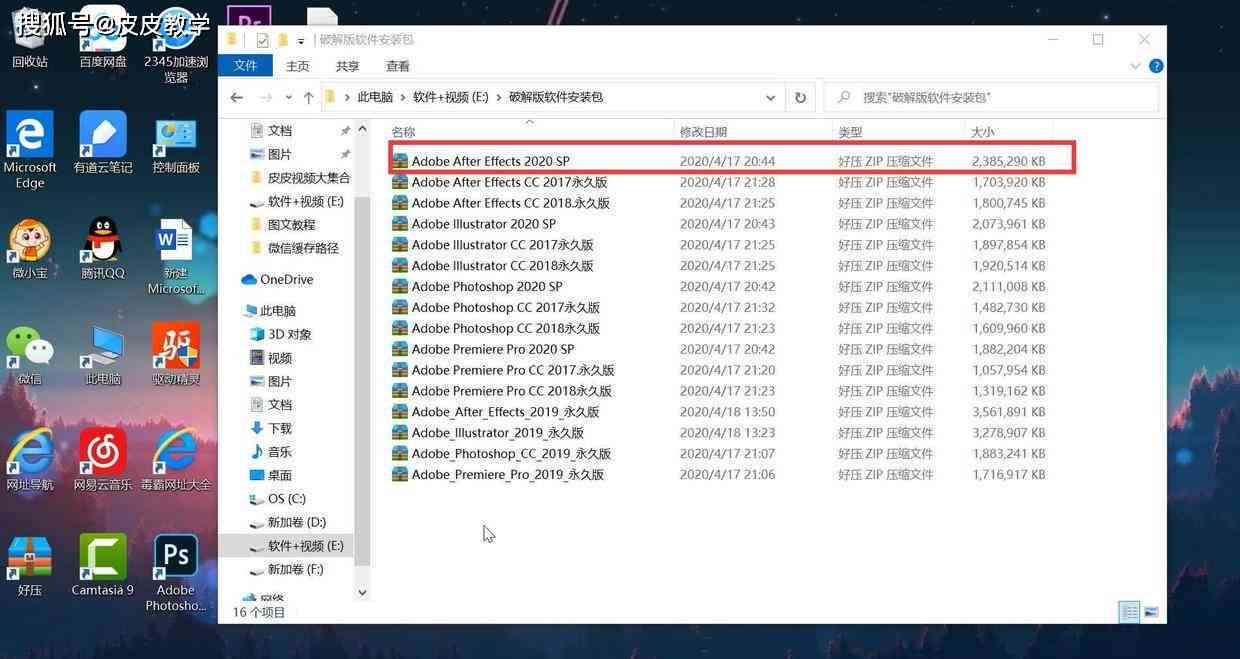Launch Adobe Photoshop from the desktop
The width and height of the screenshot is (1240, 659).
click(x=176, y=573)
